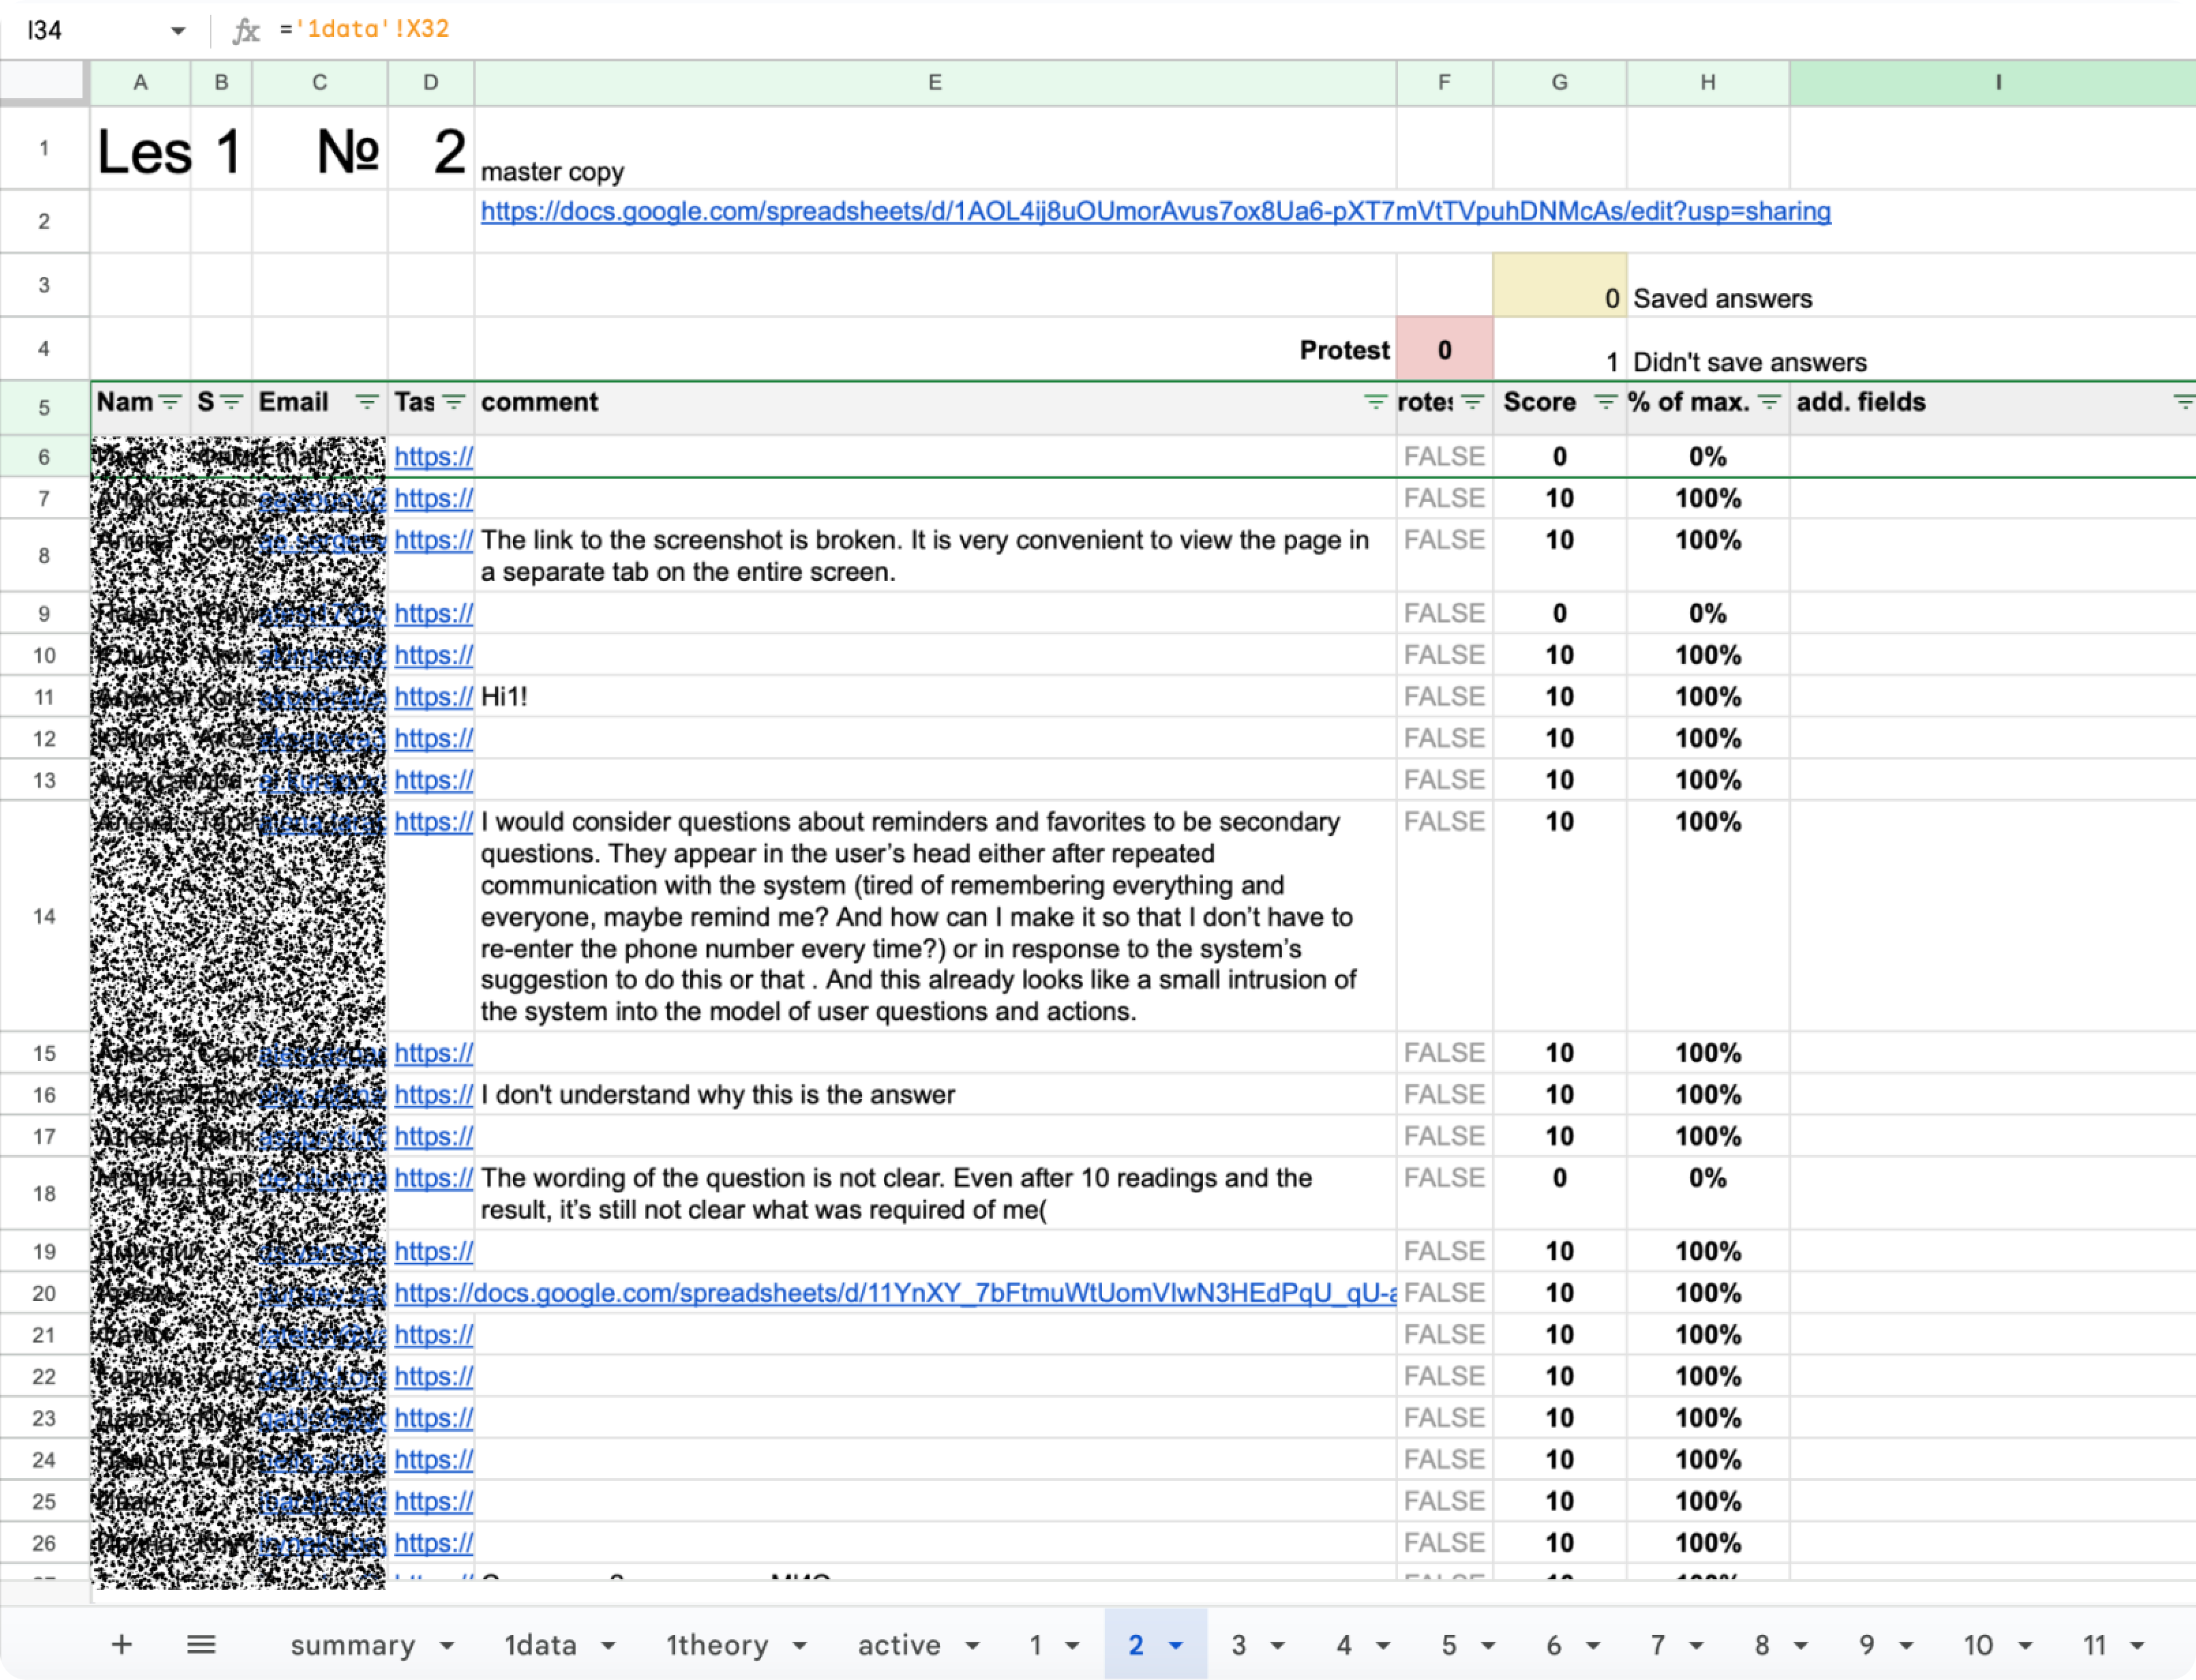Select the 'master copy' cell
The height and width of the screenshot is (1680, 2196).
[x=935, y=148]
